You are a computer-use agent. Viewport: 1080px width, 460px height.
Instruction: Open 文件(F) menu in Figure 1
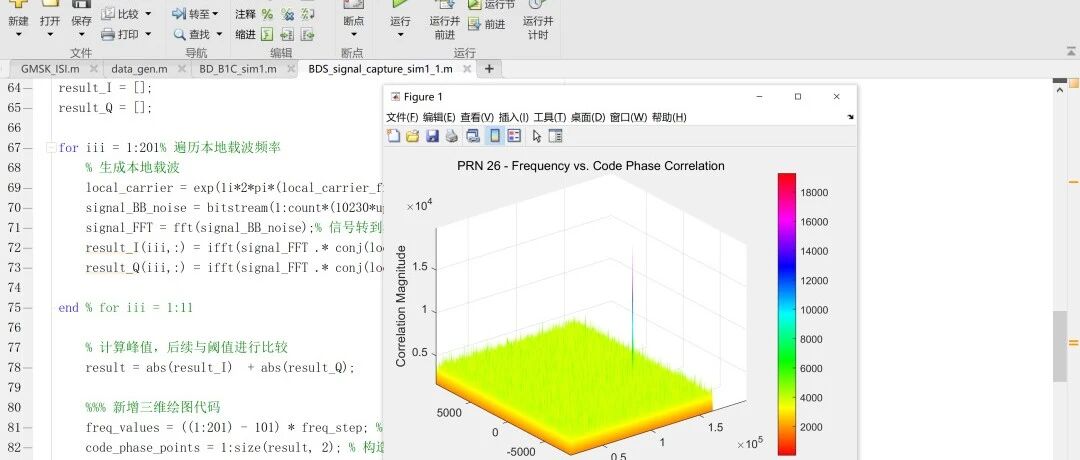click(x=402, y=118)
